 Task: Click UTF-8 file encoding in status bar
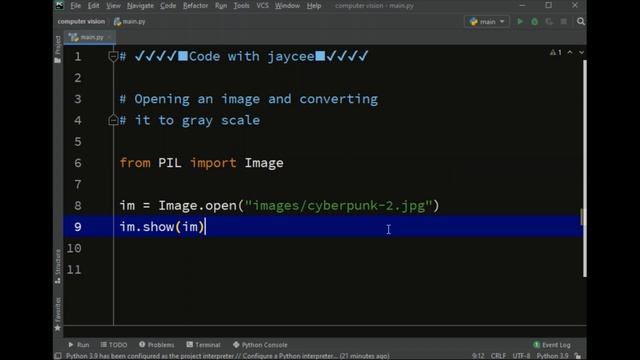tap(521, 356)
